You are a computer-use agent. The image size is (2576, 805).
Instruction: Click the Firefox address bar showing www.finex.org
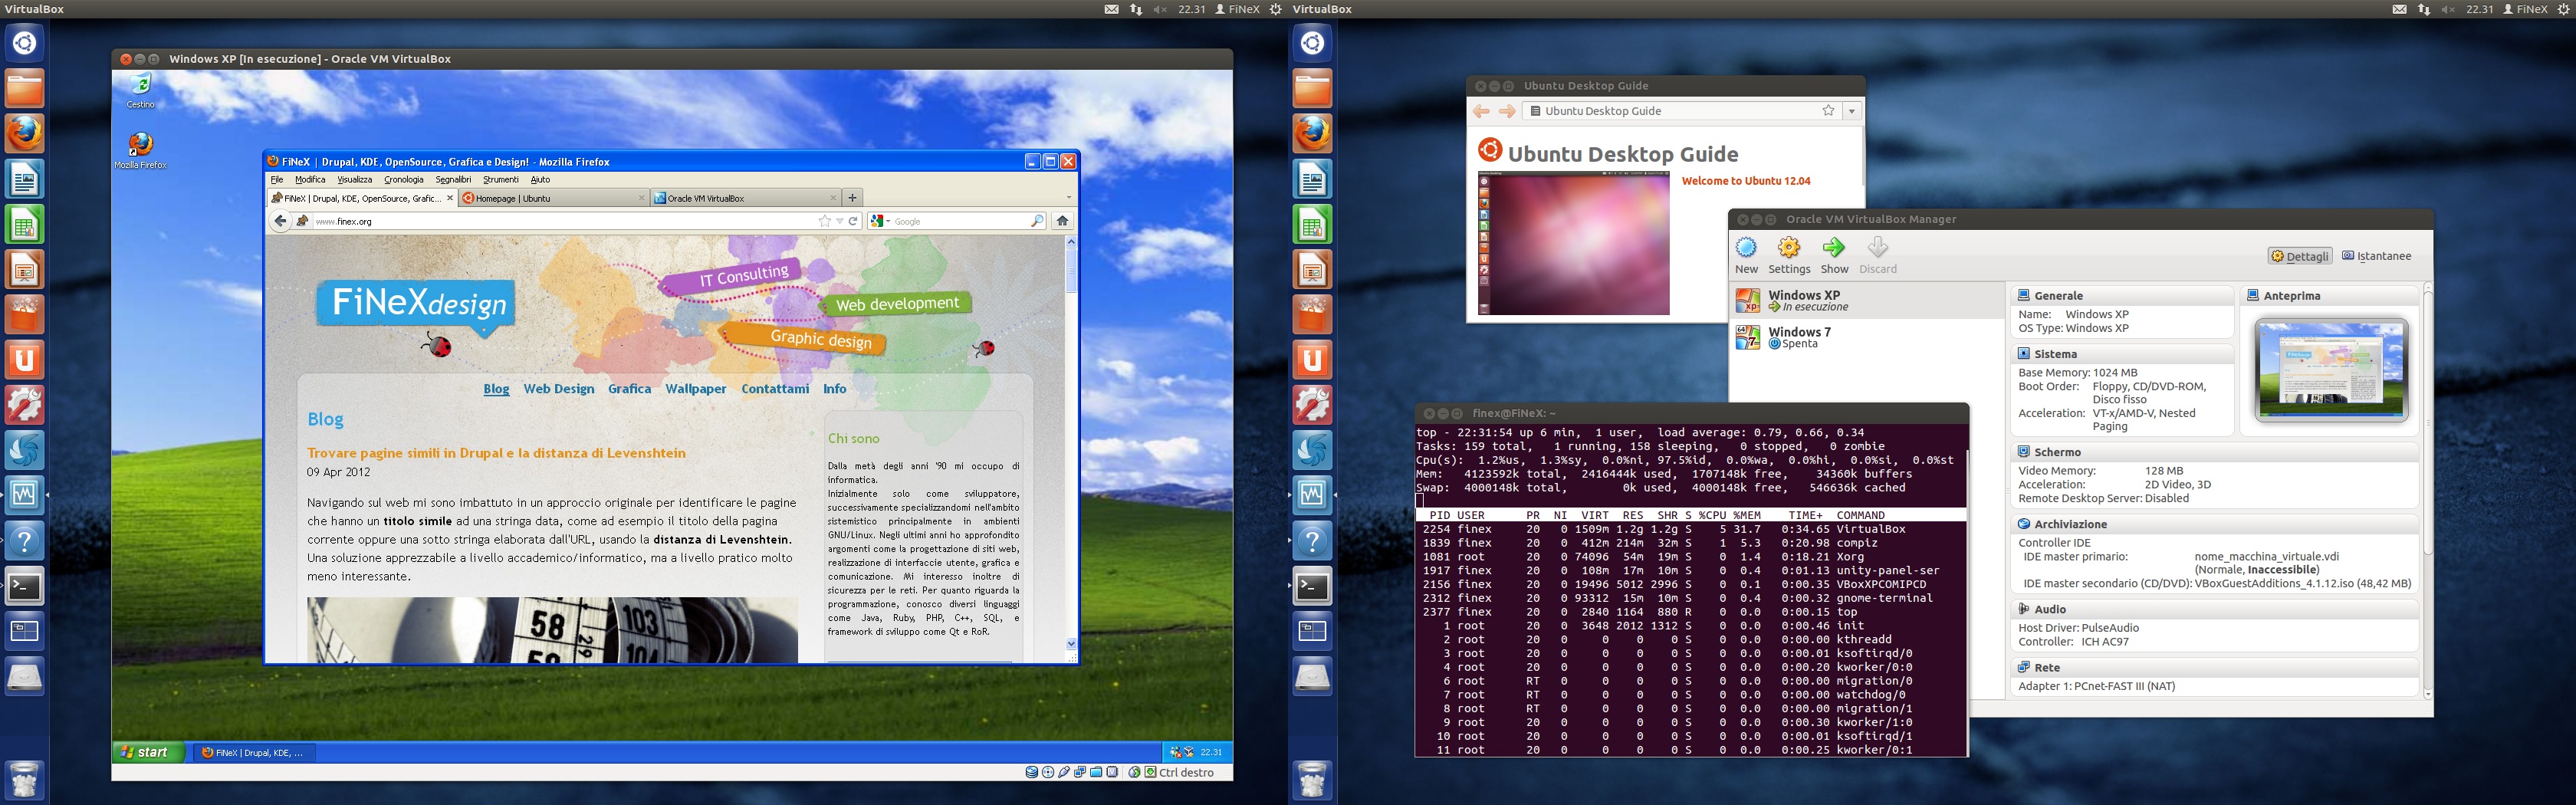[x=575, y=221]
